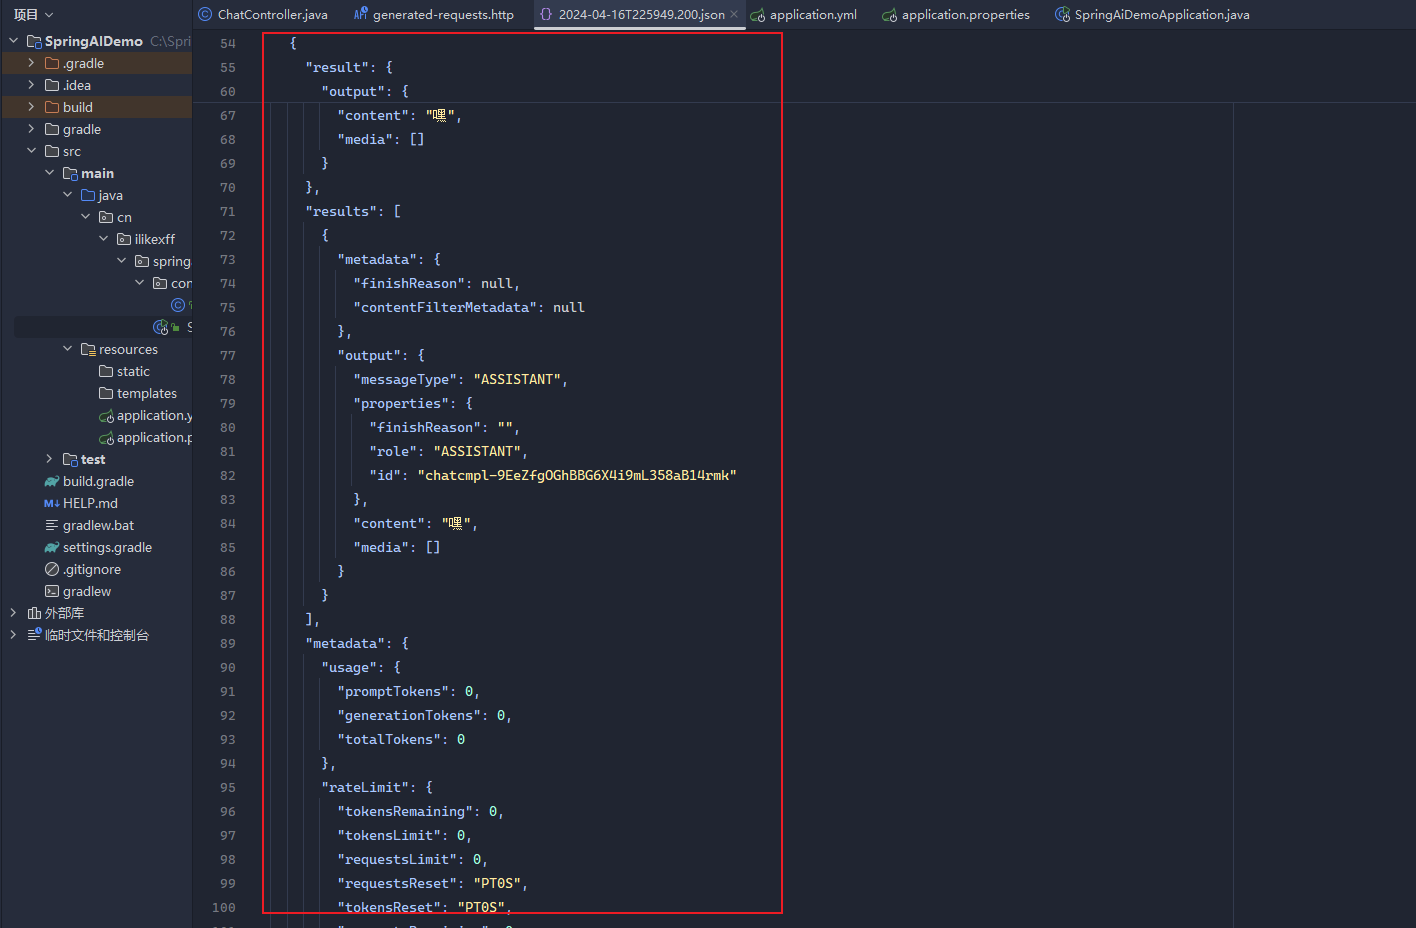Click the "requestsReset" key in editor

coord(397,883)
